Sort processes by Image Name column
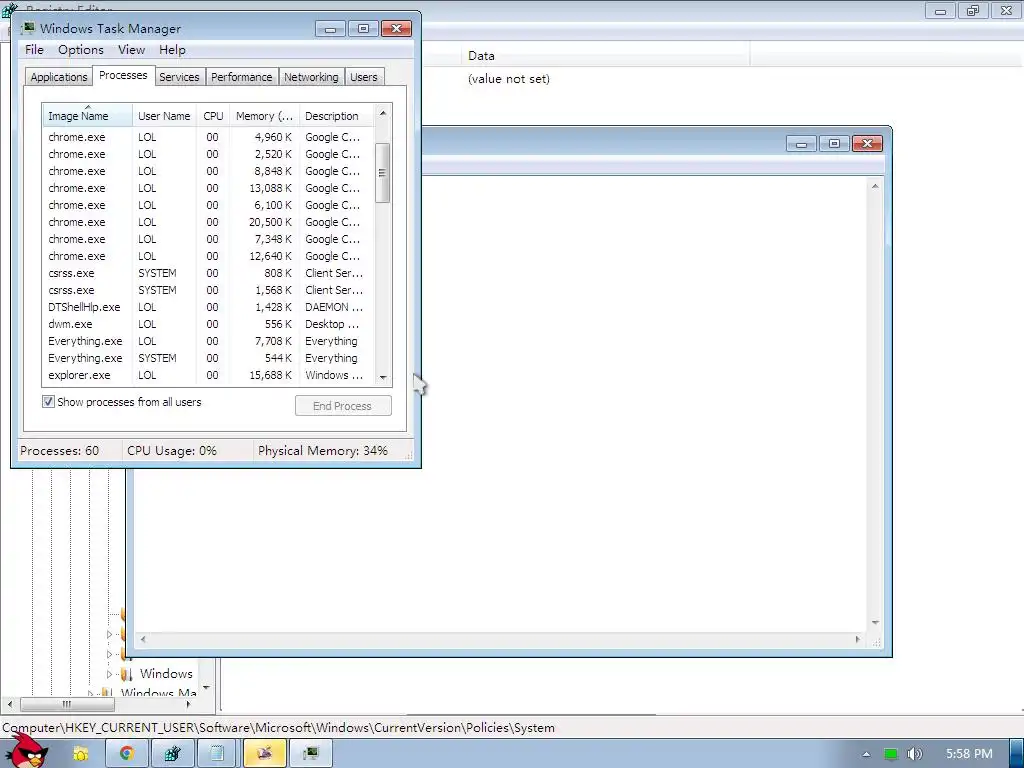Viewport: 1024px width, 768px height. (88, 116)
